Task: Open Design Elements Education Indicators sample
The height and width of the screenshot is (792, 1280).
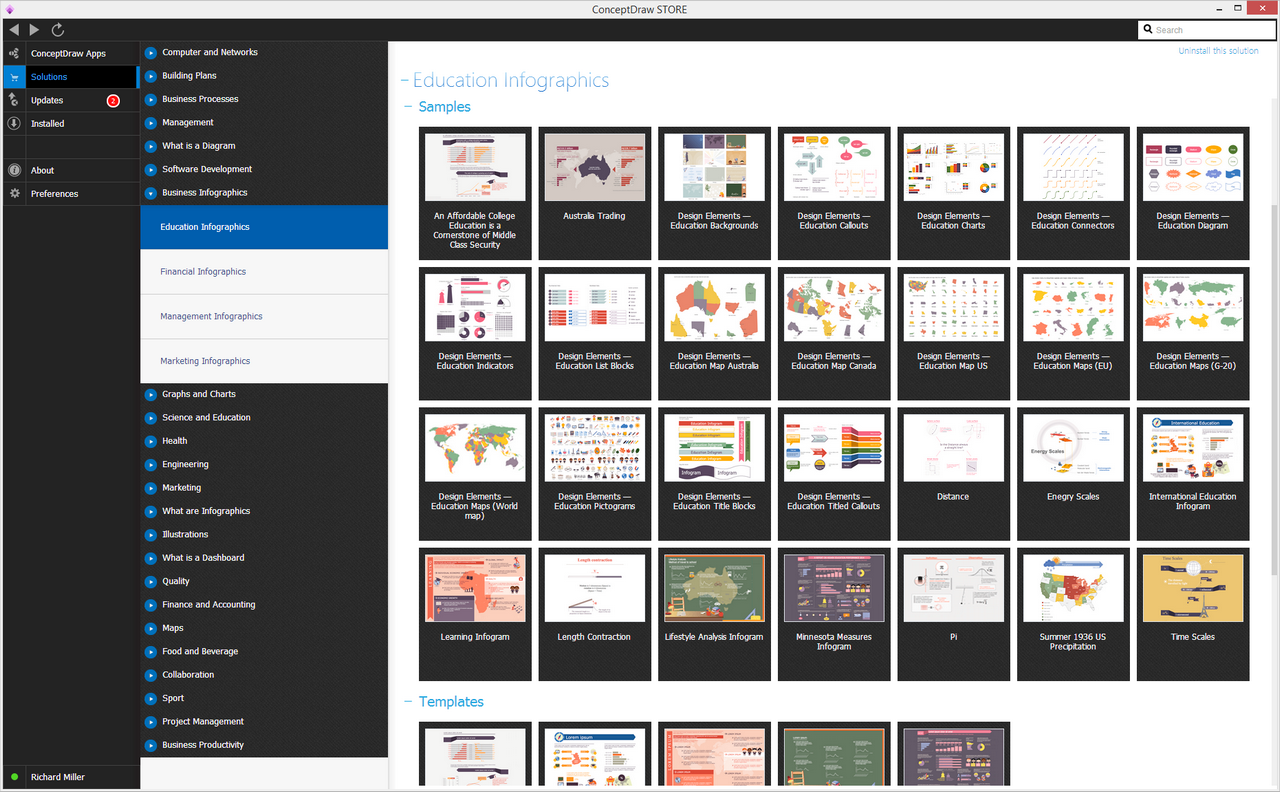Action: (475, 334)
